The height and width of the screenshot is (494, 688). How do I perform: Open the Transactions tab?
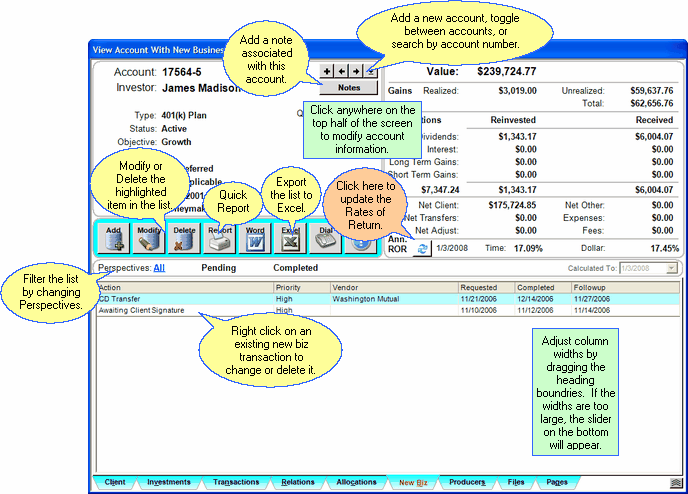click(x=236, y=482)
